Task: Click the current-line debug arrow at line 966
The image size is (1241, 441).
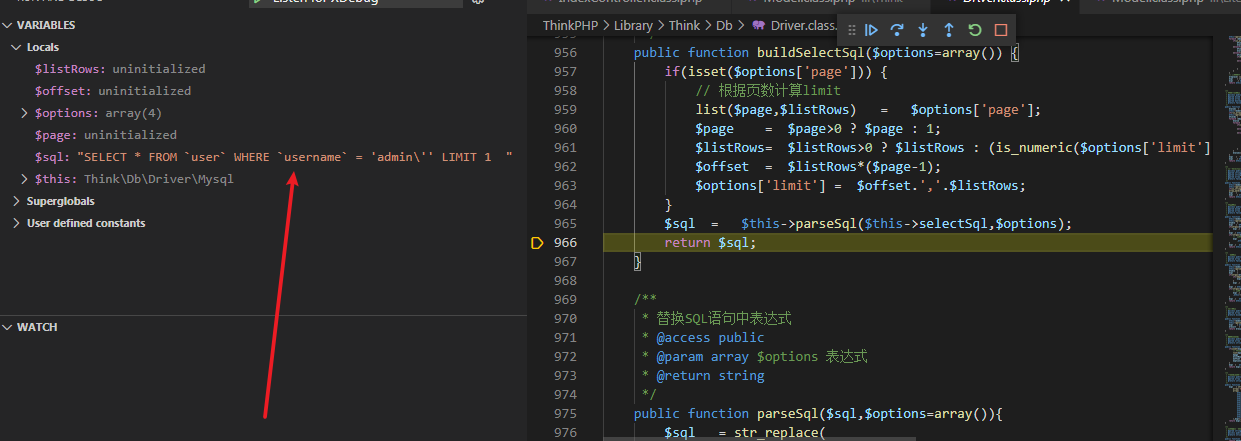Action: coord(536,243)
